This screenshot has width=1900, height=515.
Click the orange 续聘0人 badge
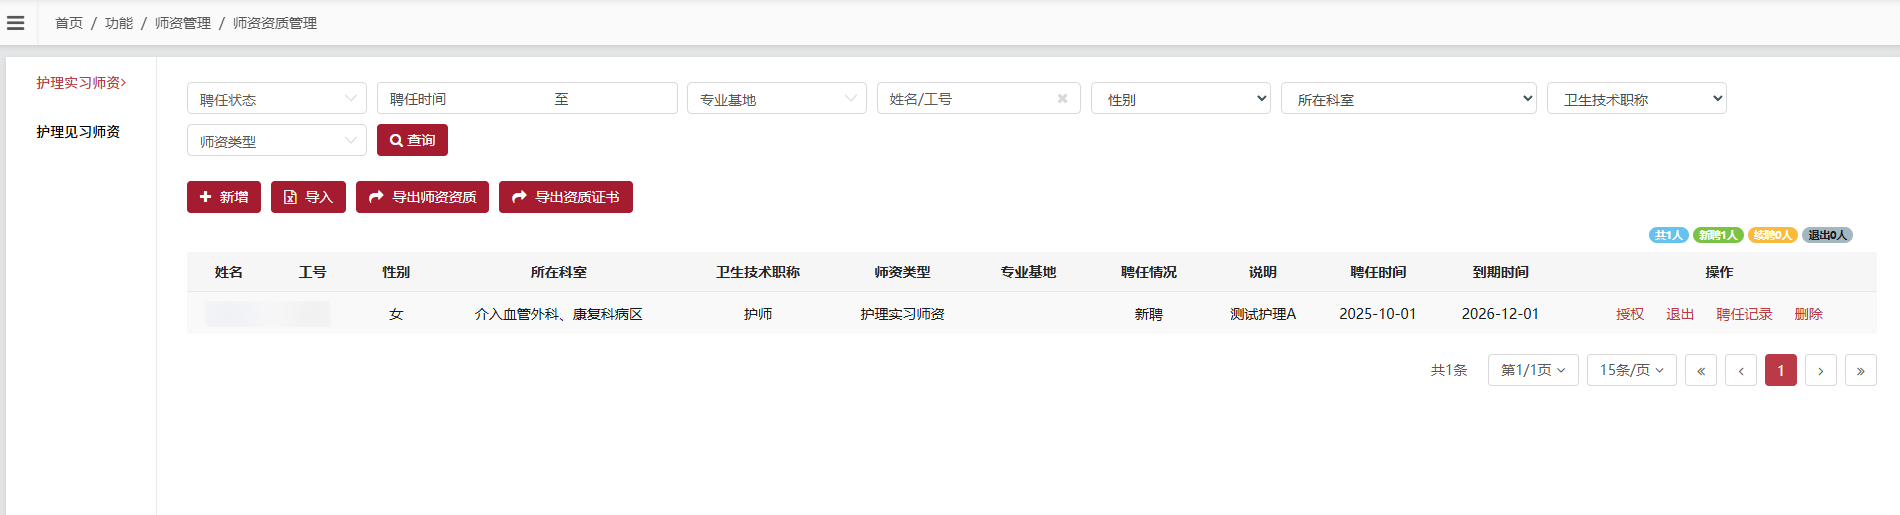point(1772,235)
